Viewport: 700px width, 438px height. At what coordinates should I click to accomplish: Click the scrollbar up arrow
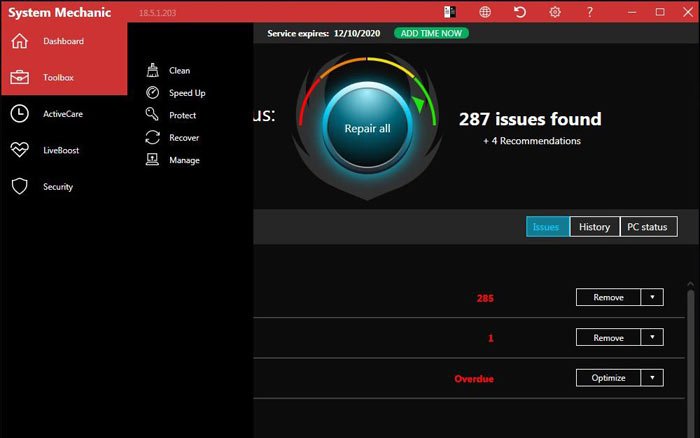point(691,284)
